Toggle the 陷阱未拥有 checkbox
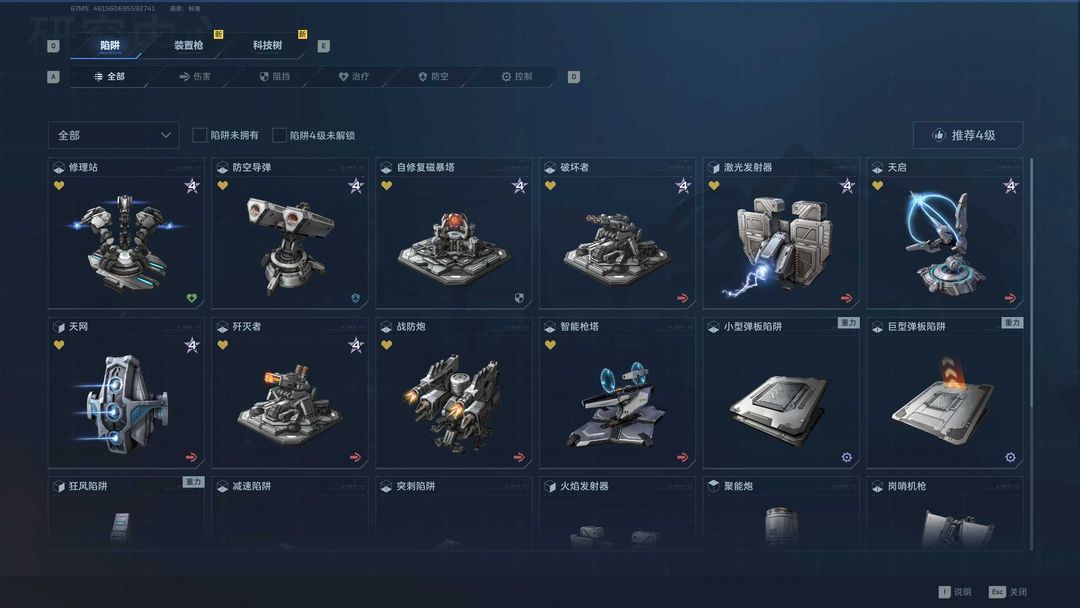 tap(200, 135)
